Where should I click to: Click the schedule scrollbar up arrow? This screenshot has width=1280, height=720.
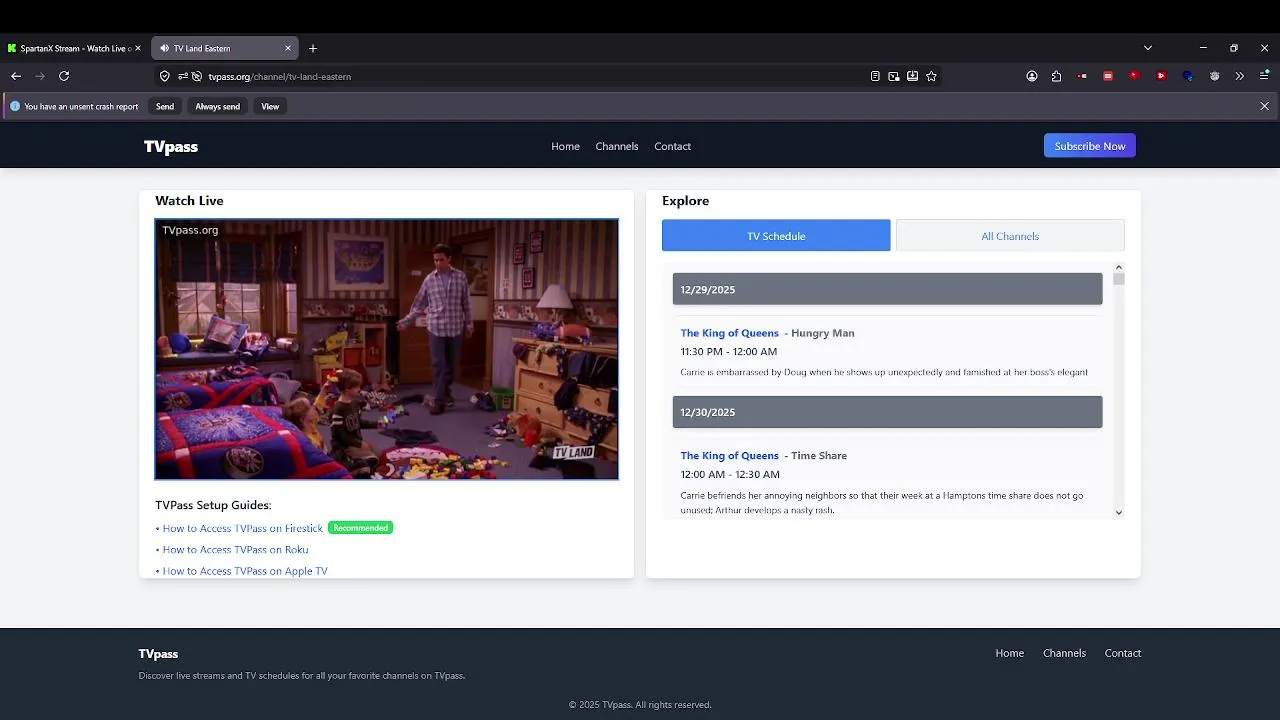[x=1118, y=268]
